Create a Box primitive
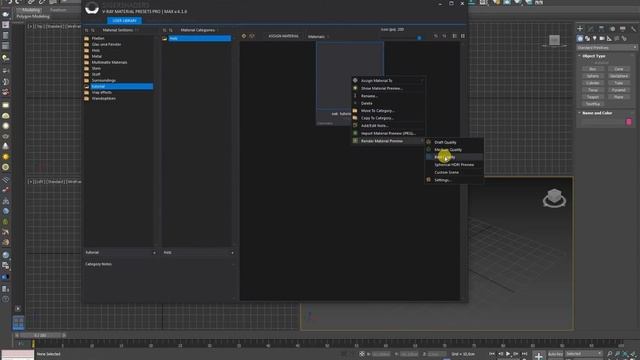This screenshot has height=360, width=640. [x=593, y=69]
